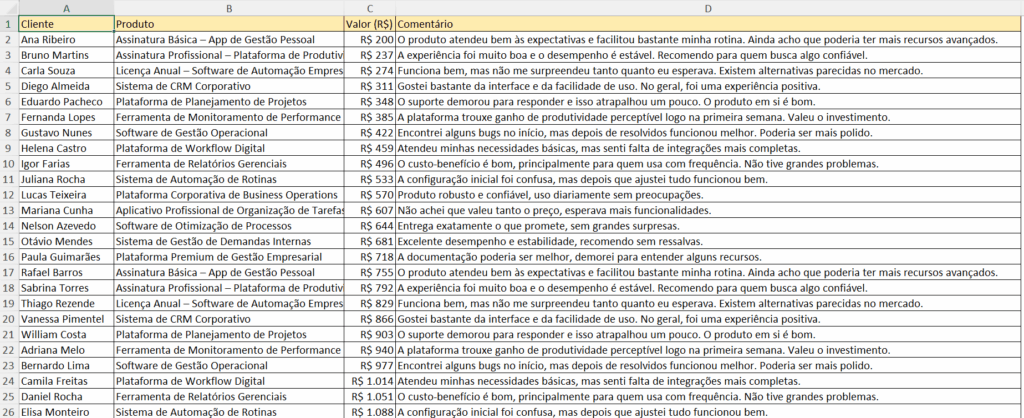Click the value 'R$ 311'
1024x418 pixels.
pyautogui.click(x=370, y=86)
